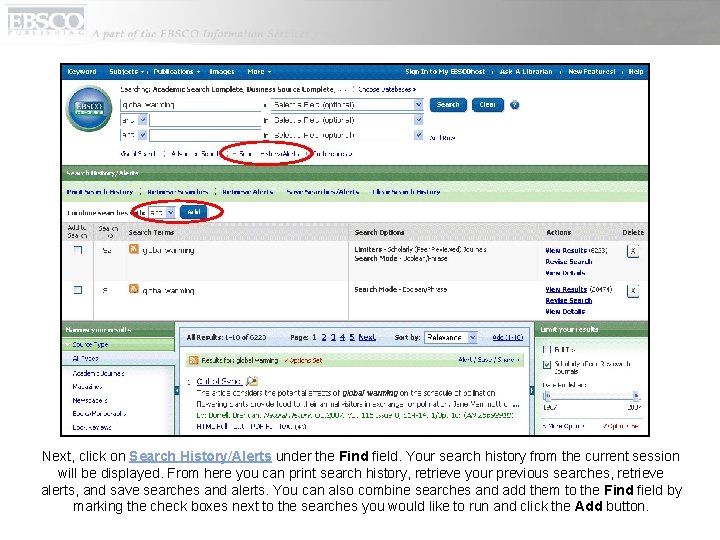Filter by Magazines source type
Image resolution: width=720 pixels, height=540 pixels.
point(87,387)
